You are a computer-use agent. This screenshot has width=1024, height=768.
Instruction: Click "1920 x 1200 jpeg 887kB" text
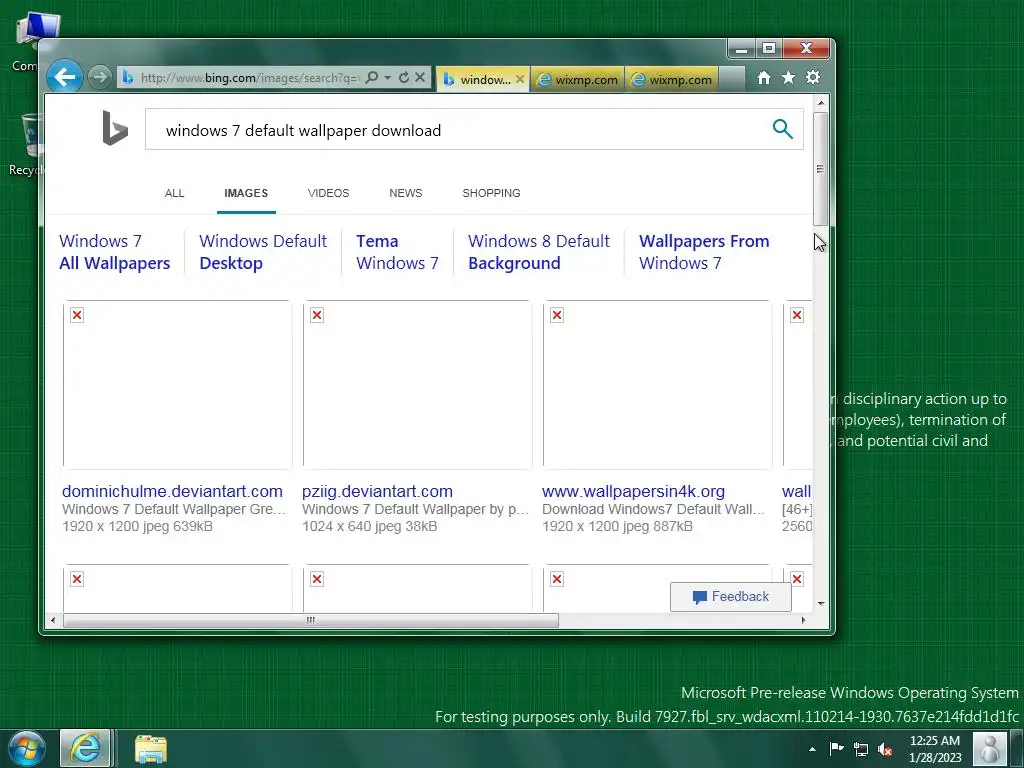(617, 526)
